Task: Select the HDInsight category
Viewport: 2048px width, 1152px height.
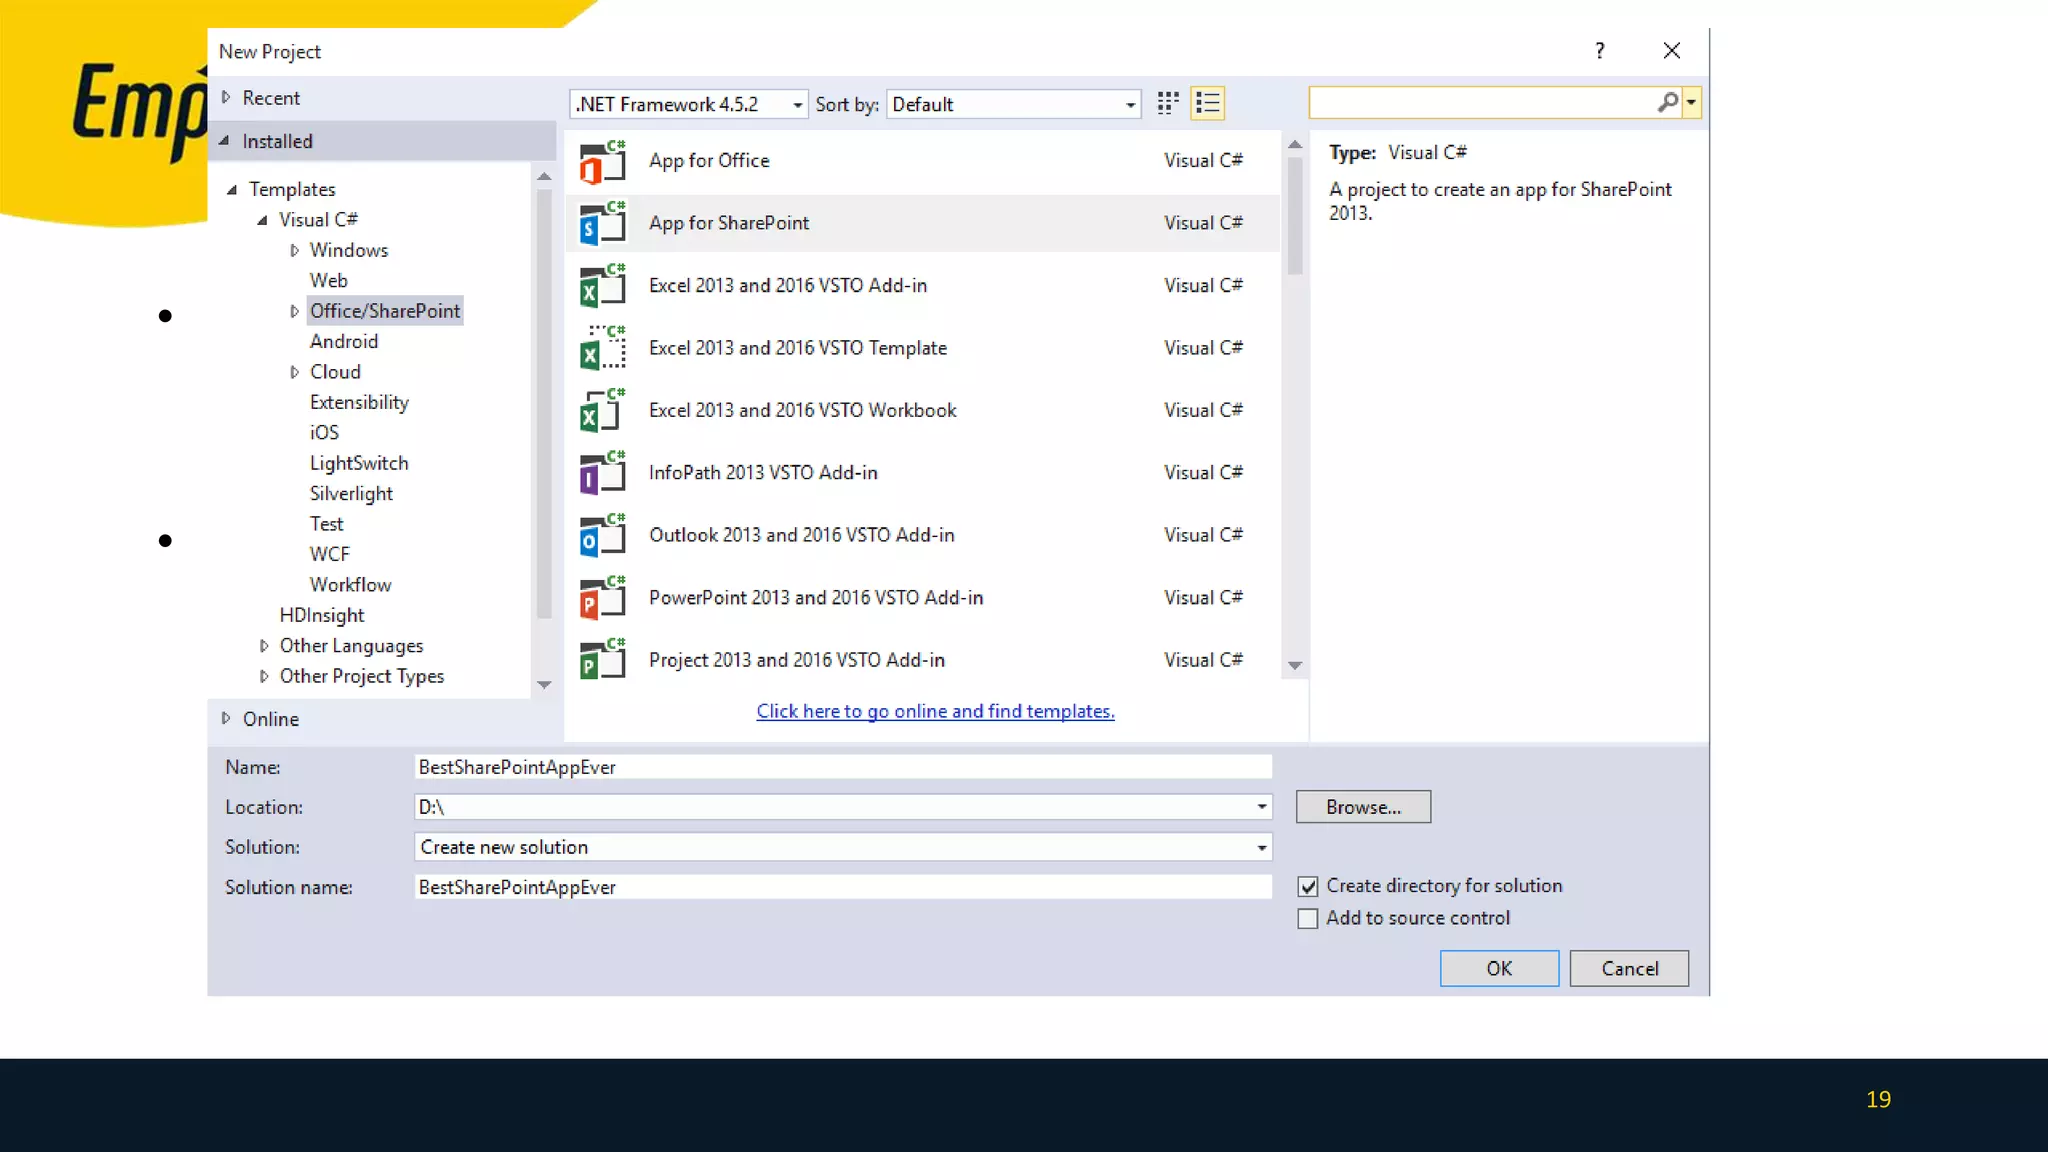Action: (x=321, y=615)
